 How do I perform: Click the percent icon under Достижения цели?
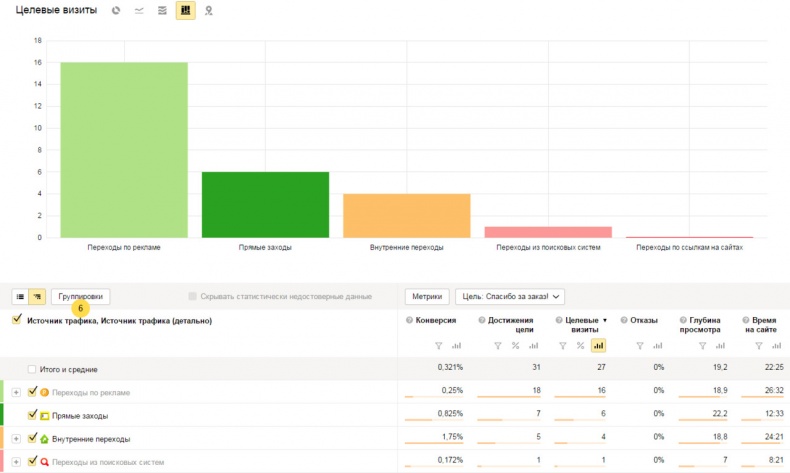click(515, 346)
